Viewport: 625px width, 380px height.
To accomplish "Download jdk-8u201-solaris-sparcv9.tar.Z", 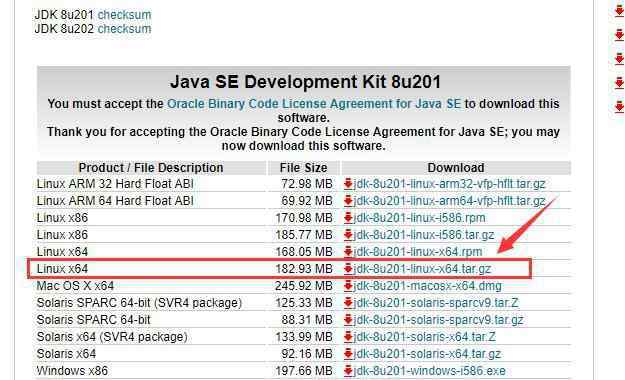I will pos(436,303).
